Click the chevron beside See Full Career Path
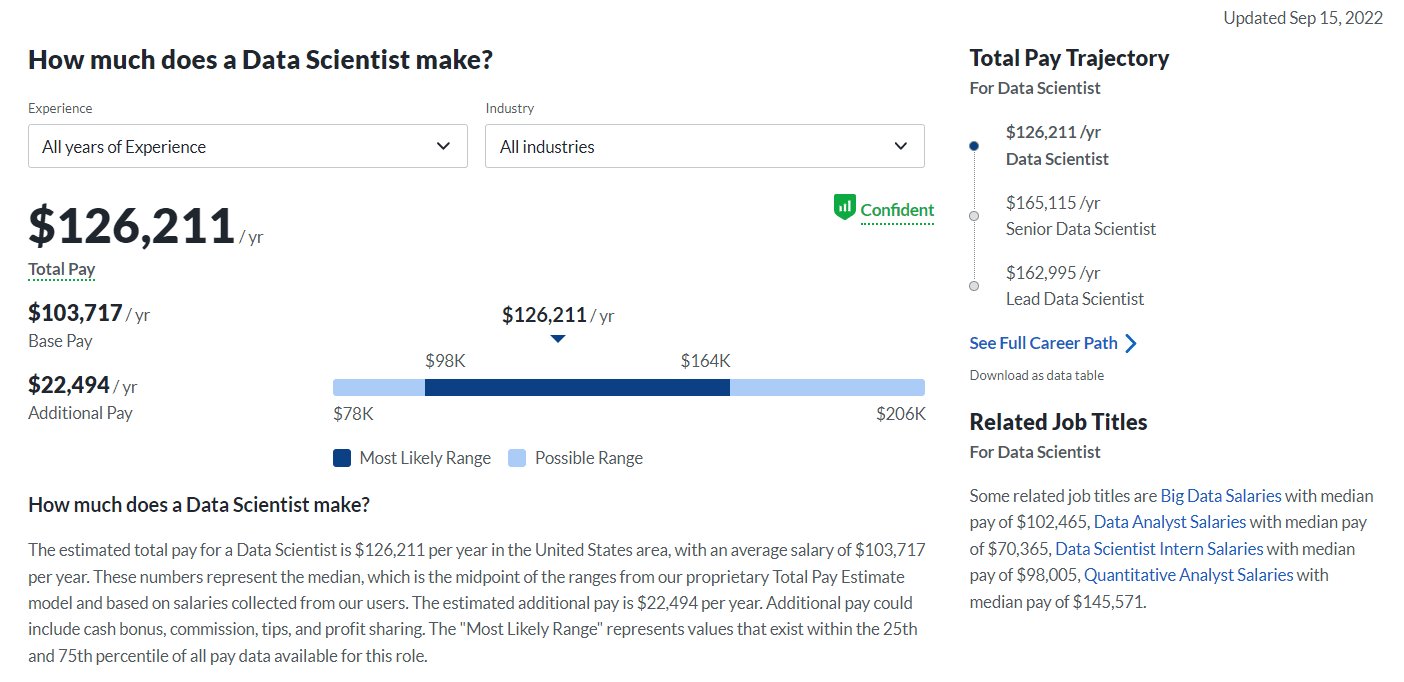 [1133, 343]
